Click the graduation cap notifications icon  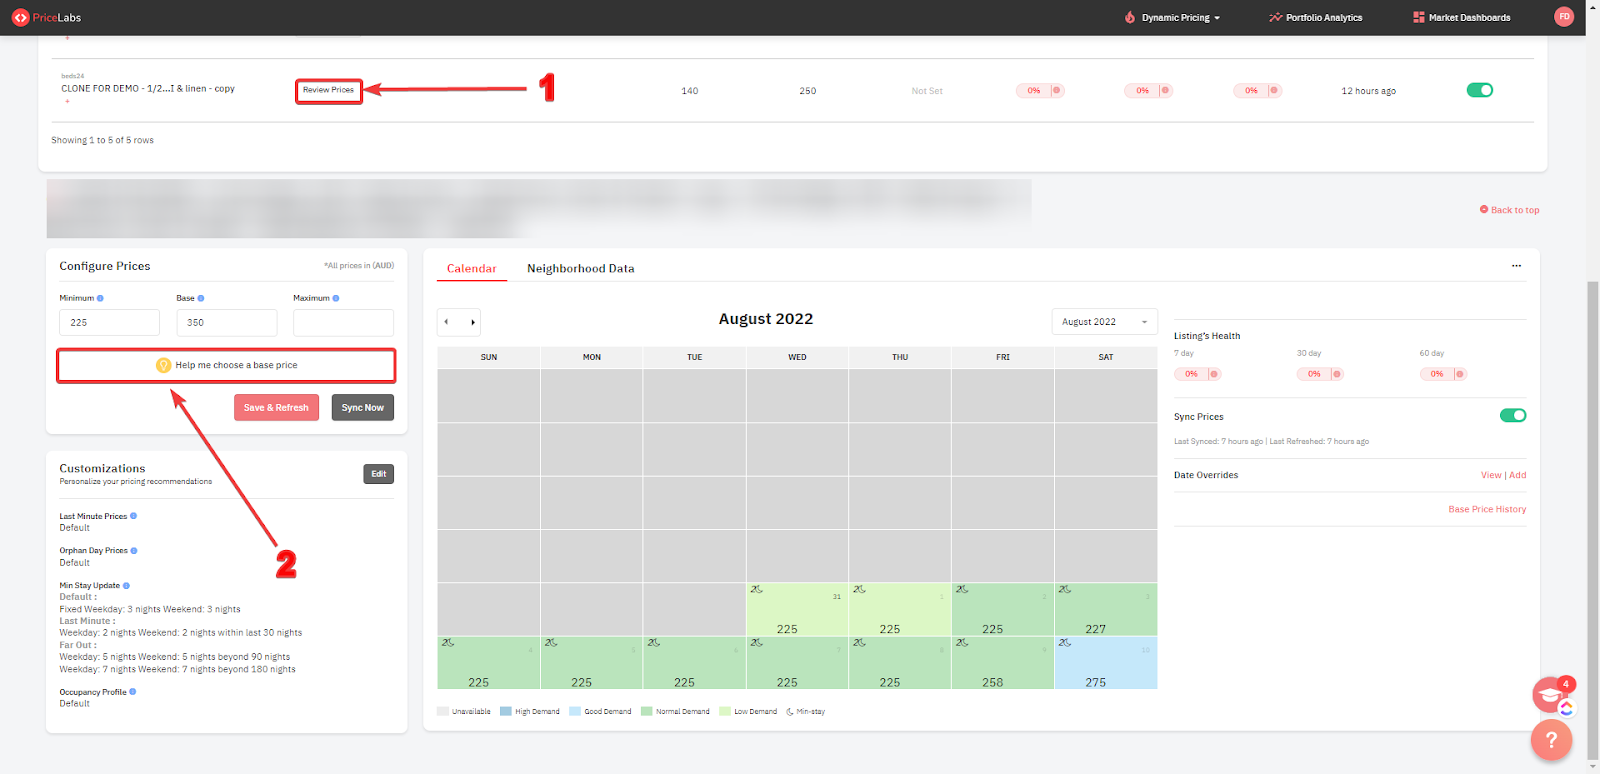[x=1549, y=694]
